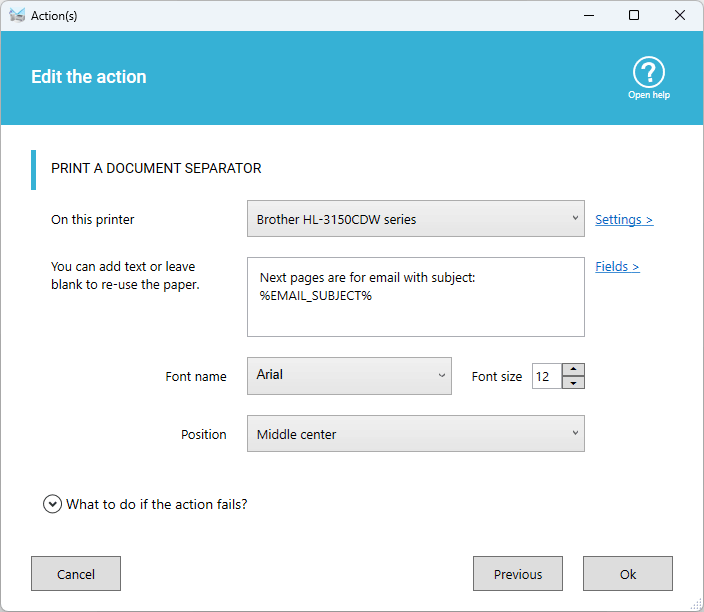The width and height of the screenshot is (704, 612).
Task: Open the Font name dropdown showing Arial
Action: click(x=349, y=376)
